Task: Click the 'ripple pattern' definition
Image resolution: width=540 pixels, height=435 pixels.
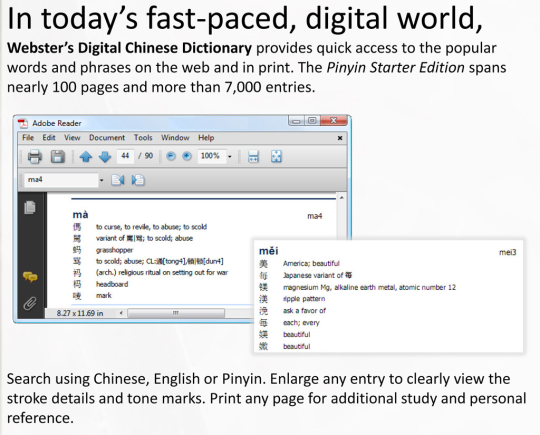Action: 304,299
